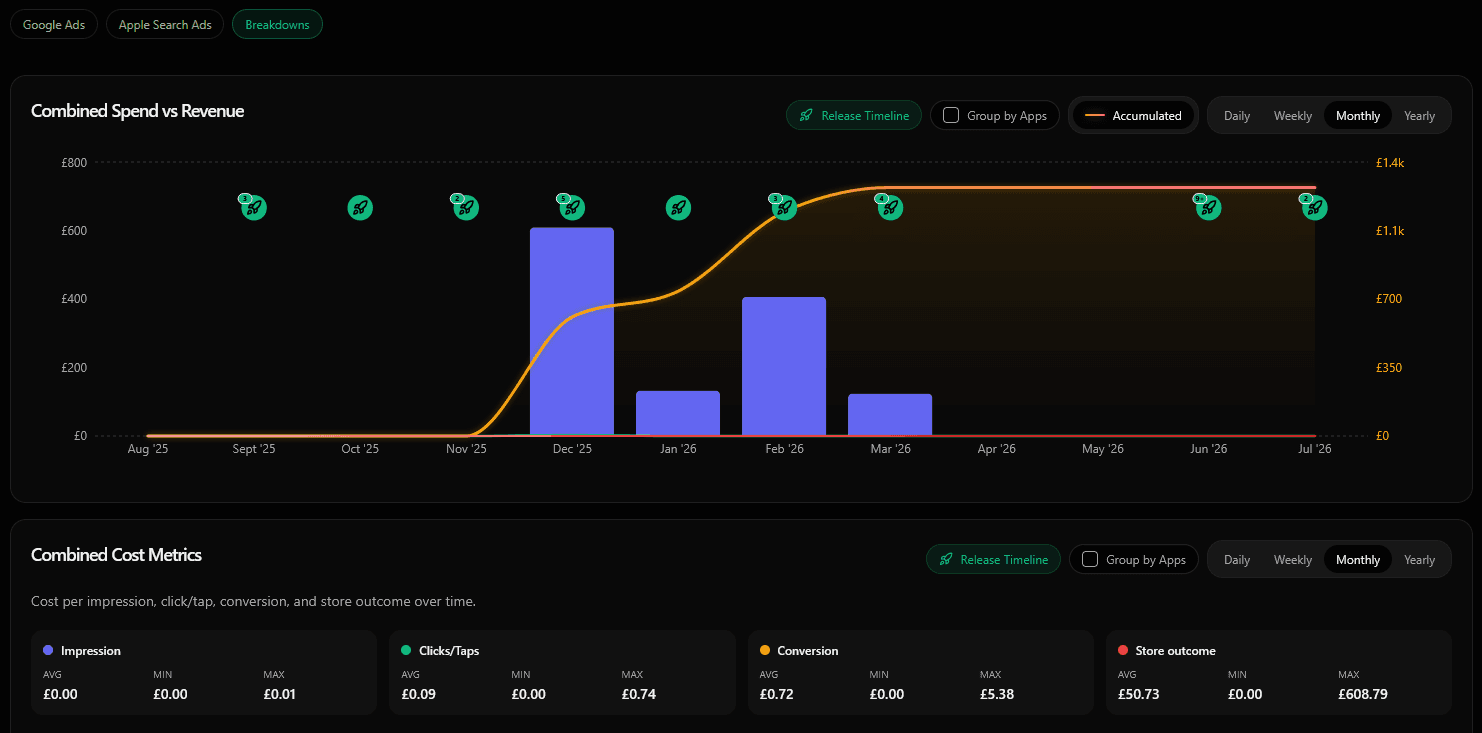Click the Feb '26 spend bar
1482x733 pixels.
point(784,366)
